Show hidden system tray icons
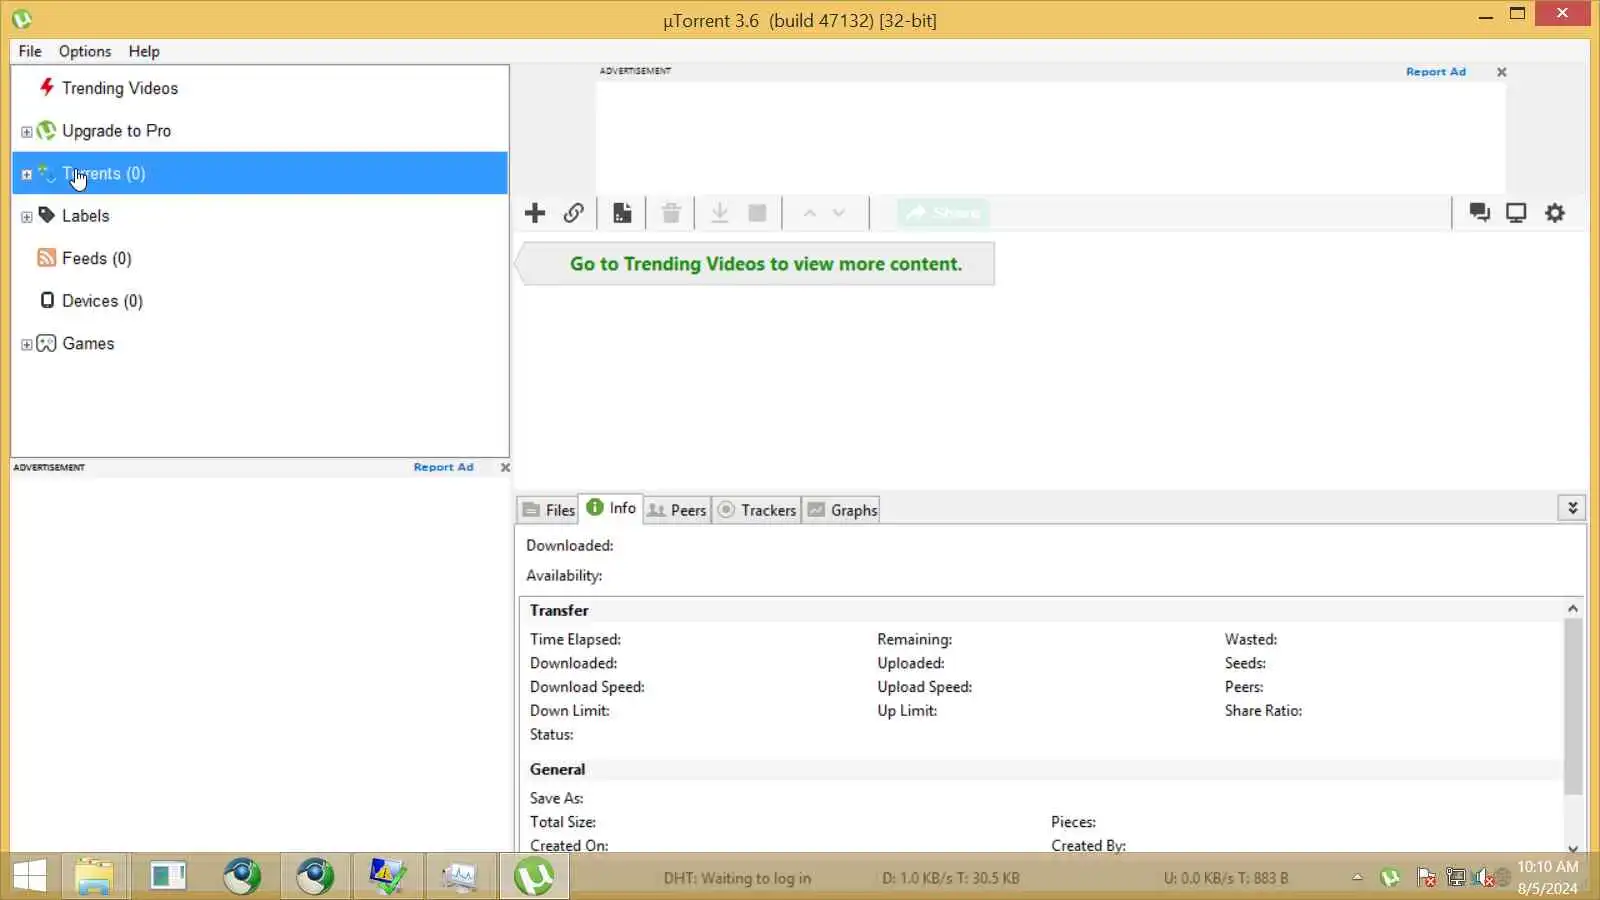 pos(1357,878)
